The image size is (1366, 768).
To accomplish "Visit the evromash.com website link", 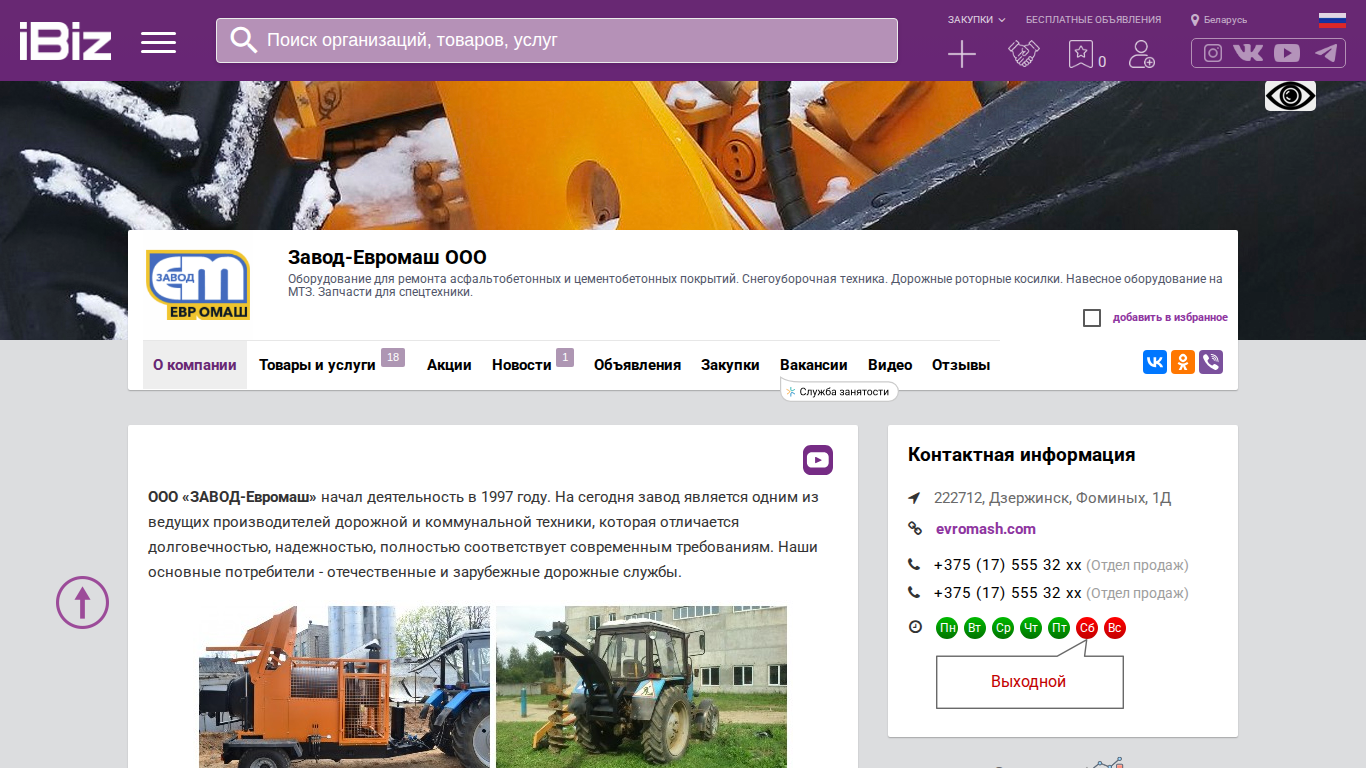I will coord(986,529).
